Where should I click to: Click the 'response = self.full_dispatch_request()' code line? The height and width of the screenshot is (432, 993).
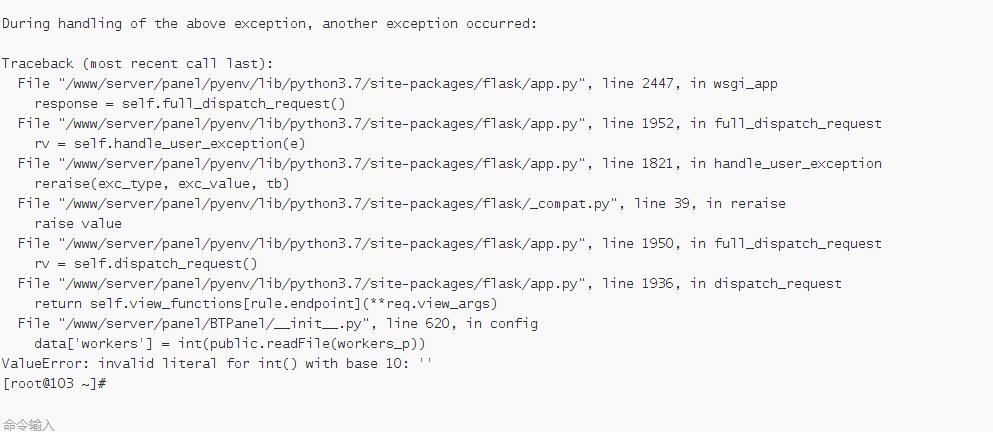pyautogui.click(x=190, y=104)
